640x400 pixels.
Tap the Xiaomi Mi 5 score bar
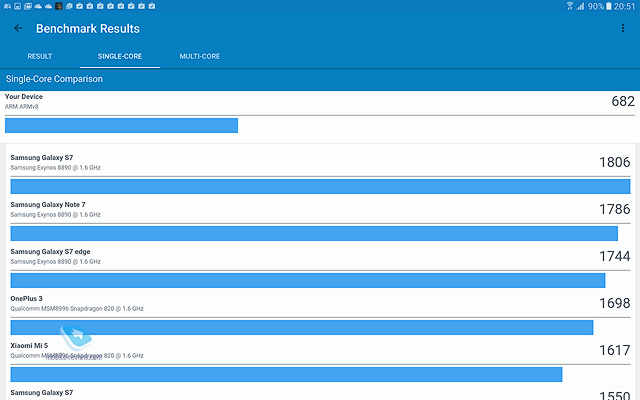point(286,374)
